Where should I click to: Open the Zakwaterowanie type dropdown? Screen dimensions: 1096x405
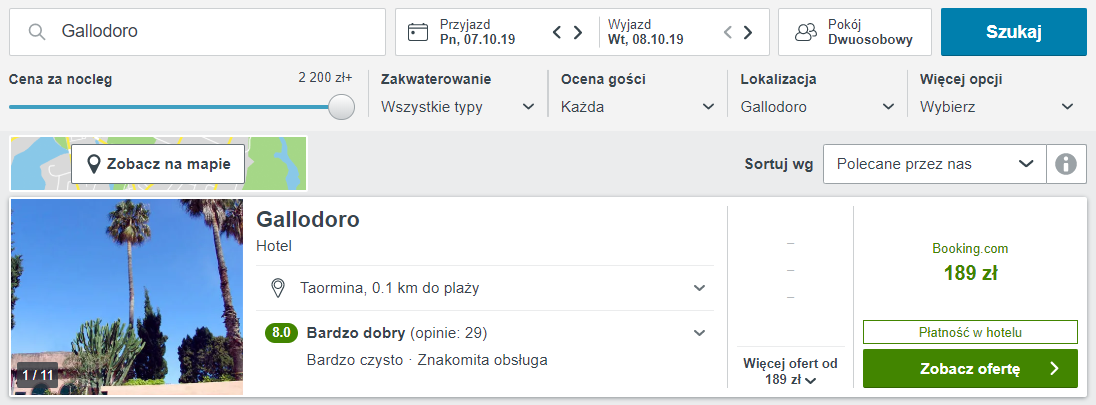pyautogui.click(x=457, y=107)
